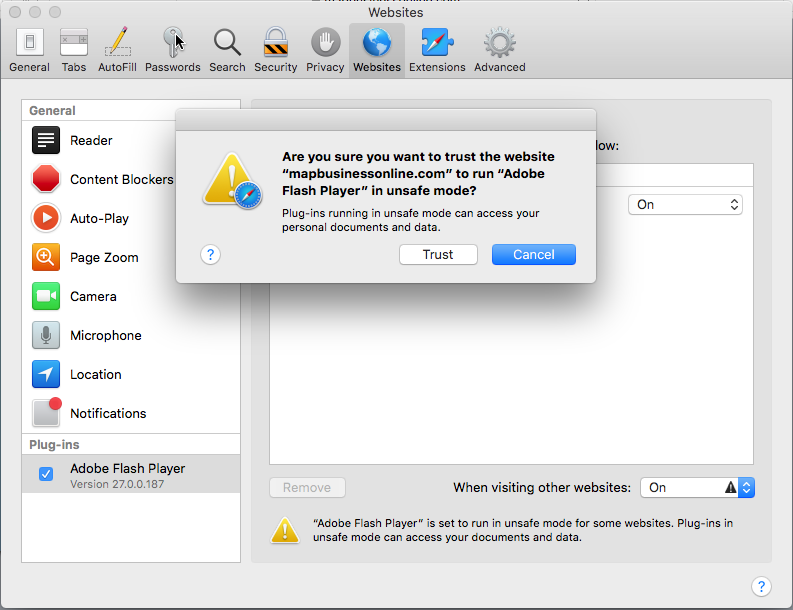The width and height of the screenshot is (793, 610).
Task: Select Notifications in the sidebar
Action: (130, 413)
